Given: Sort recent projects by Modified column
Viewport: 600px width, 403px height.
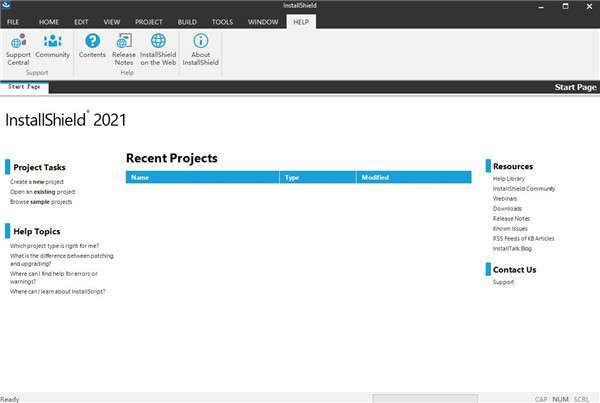Looking at the screenshot, I should click(414, 178).
